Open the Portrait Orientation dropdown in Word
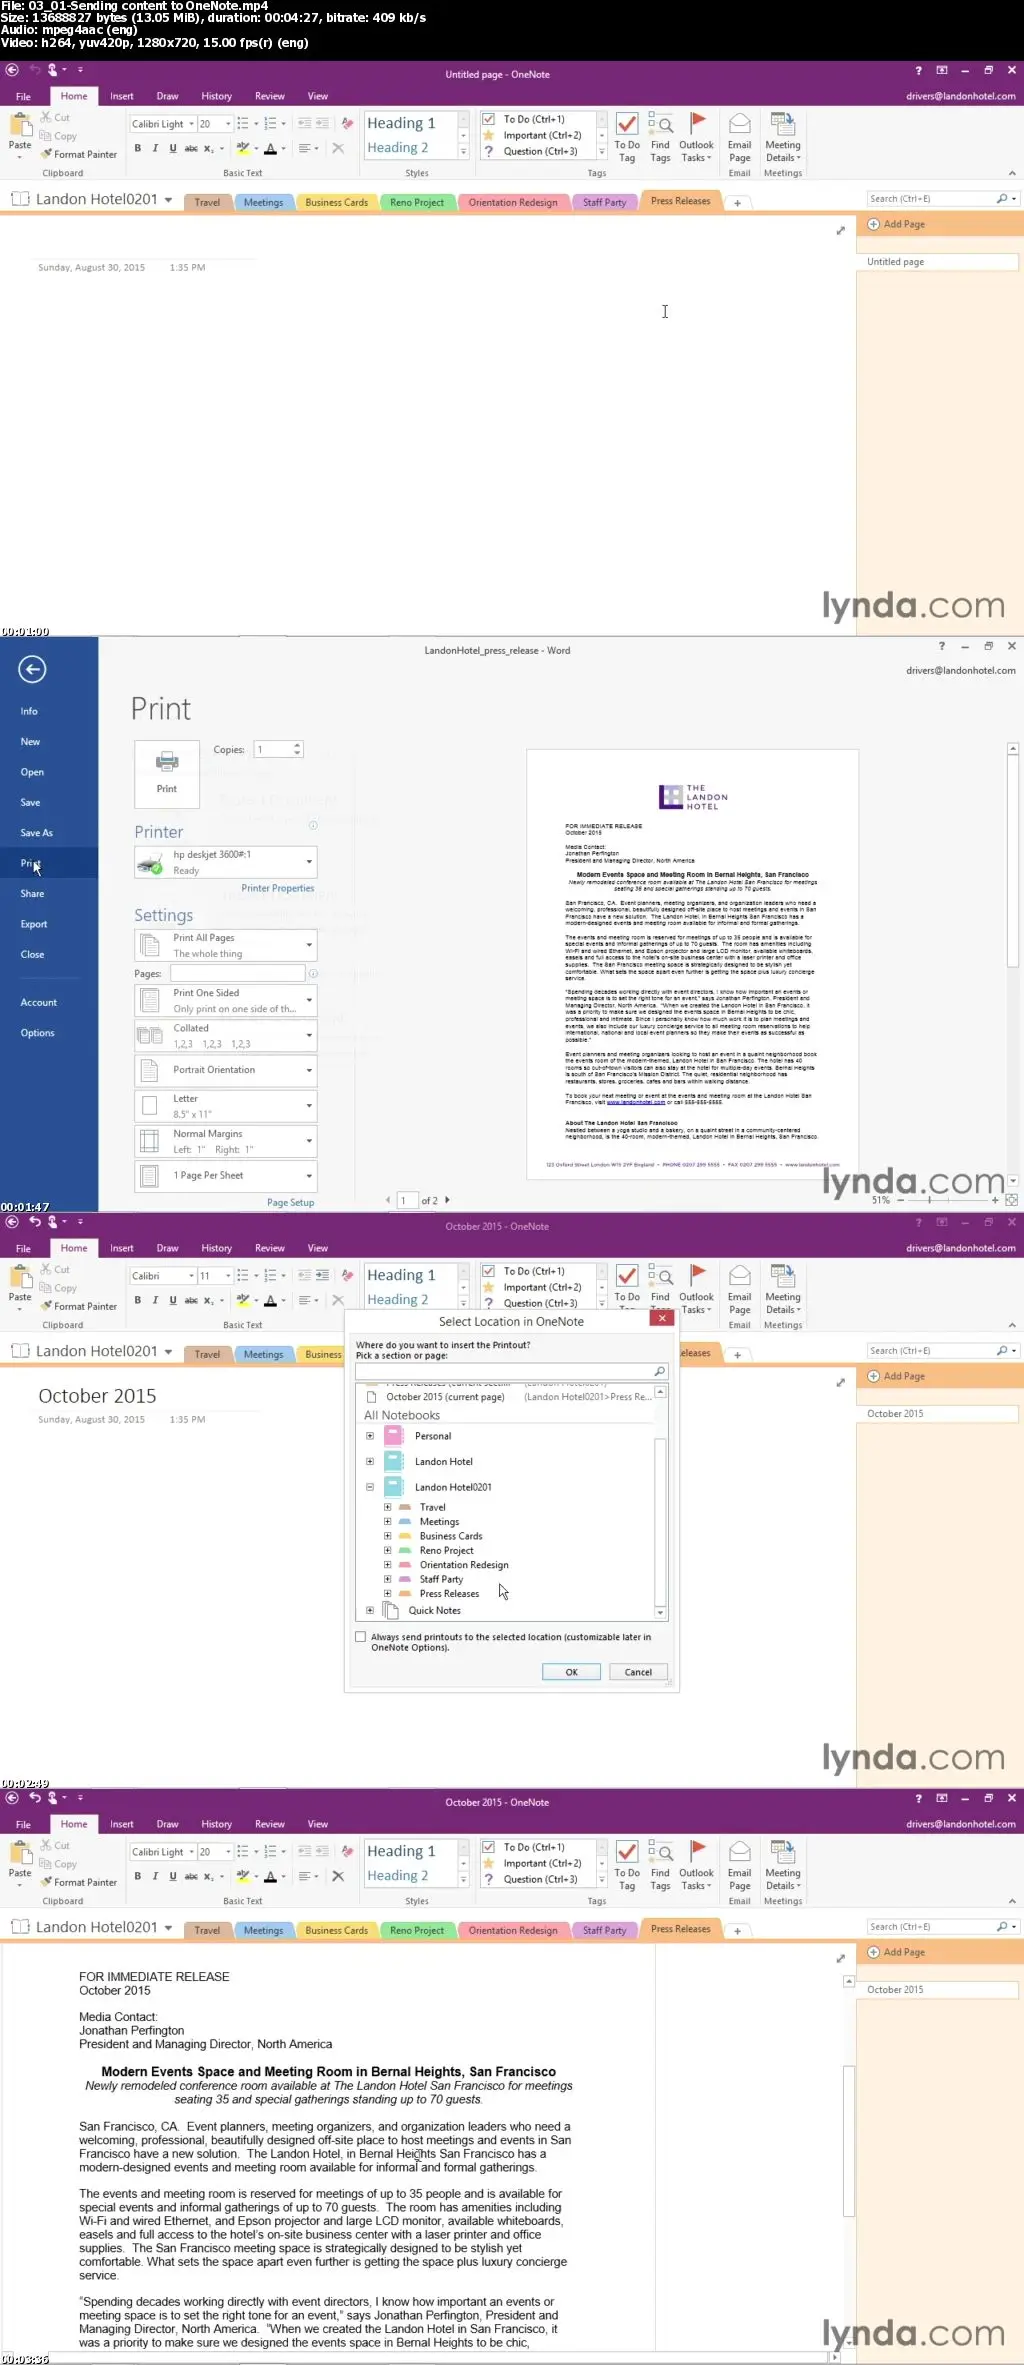 [x=226, y=1070]
